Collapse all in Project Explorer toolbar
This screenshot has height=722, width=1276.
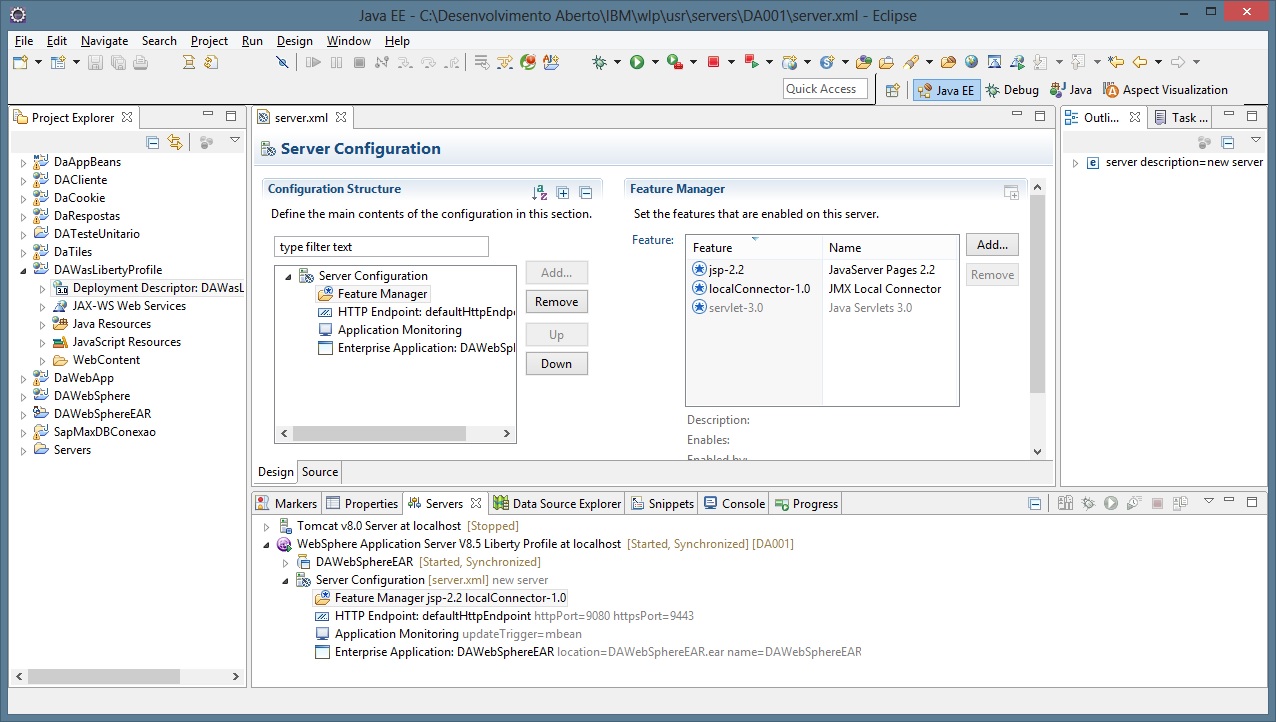pyautogui.click(x=153, y=143)
